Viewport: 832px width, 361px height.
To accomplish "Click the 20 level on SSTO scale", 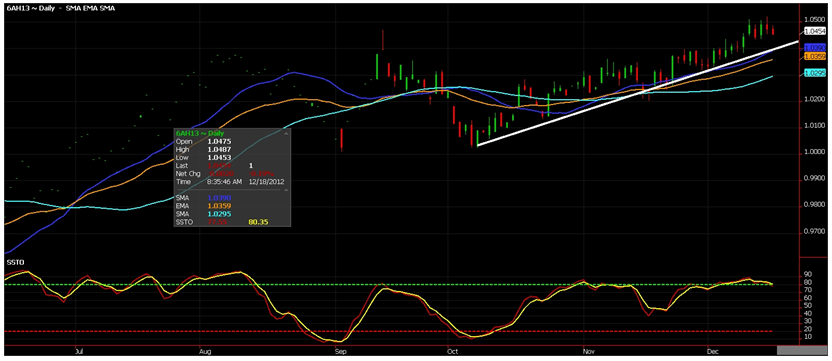I will [x=808, y=329].
